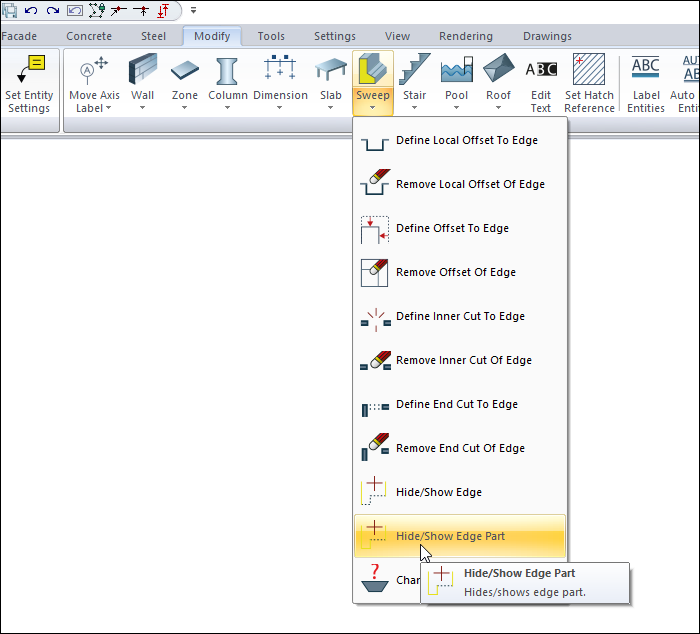The height and width of the screenshot is (634, 700).
Task: Choose highlighted Hide/Show Edge Part entry
Action: click(460, 536)
